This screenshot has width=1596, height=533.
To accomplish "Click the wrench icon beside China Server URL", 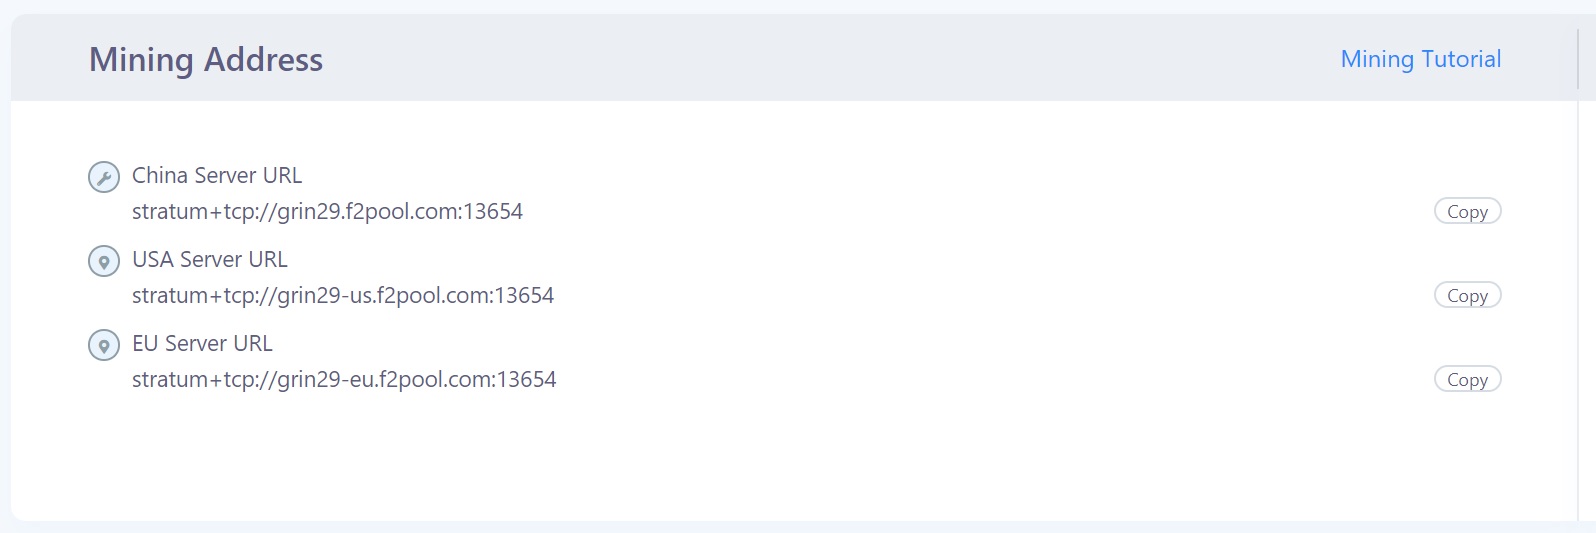I will pyautogui.click(x=104, y=177).
